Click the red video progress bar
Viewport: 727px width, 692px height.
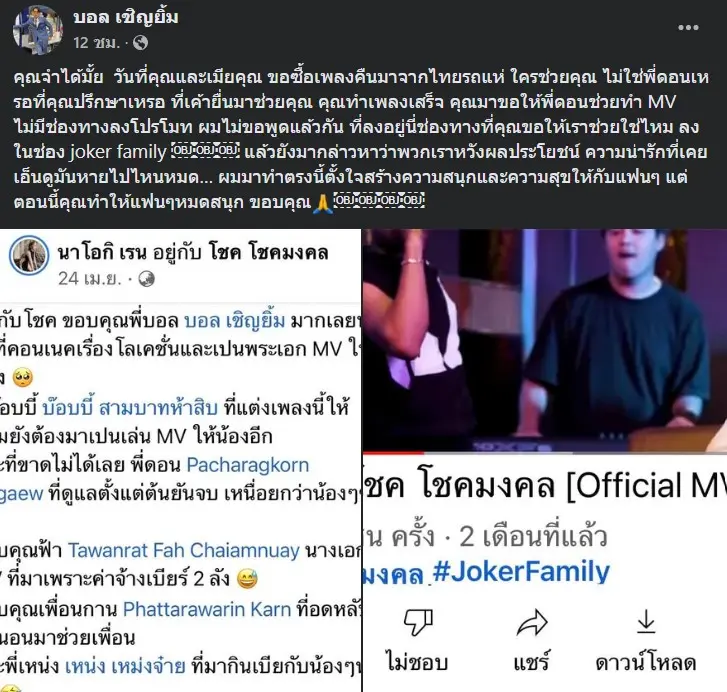393,452
